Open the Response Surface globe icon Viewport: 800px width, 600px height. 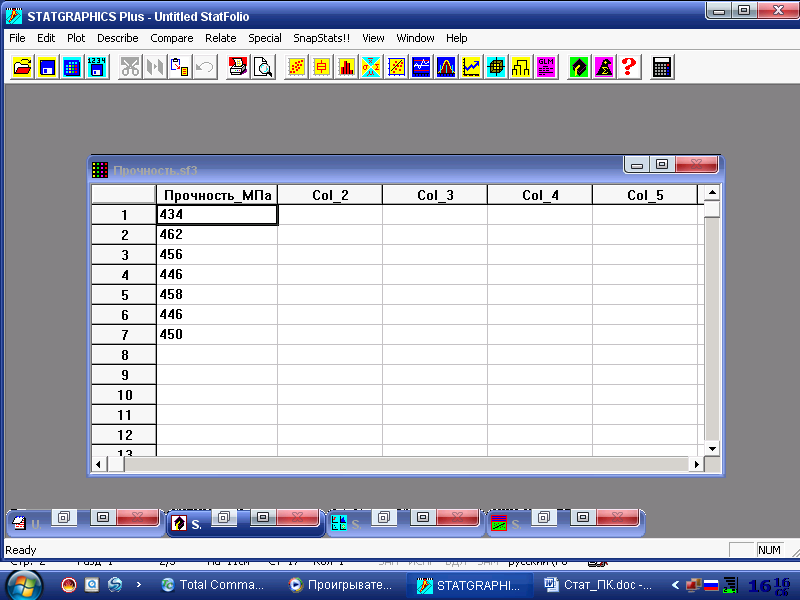(x=496, y=67)
